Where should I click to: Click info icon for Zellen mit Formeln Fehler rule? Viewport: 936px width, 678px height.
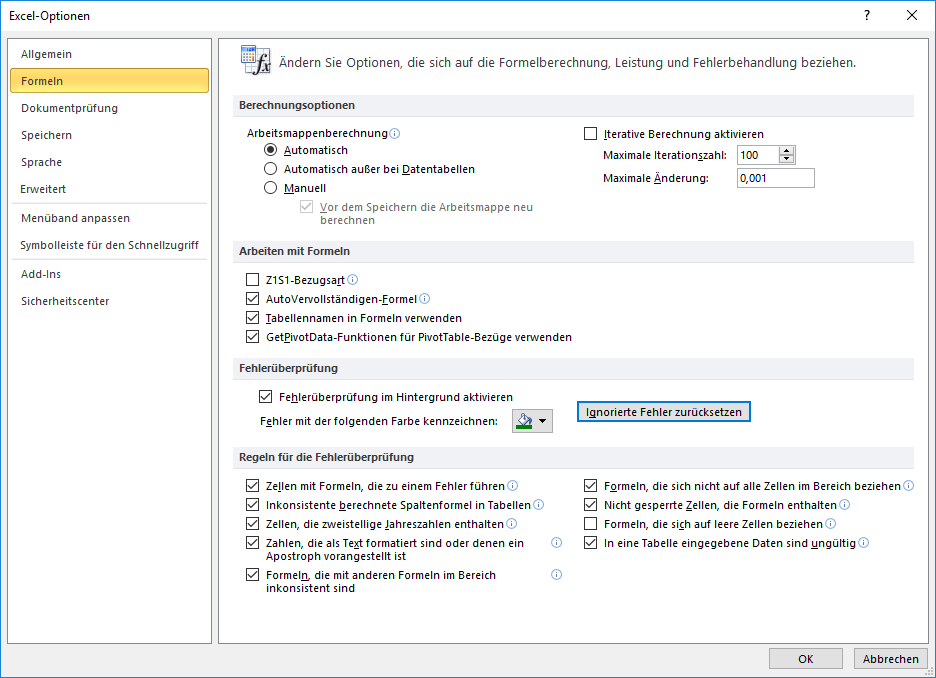[x=513, y=486]
